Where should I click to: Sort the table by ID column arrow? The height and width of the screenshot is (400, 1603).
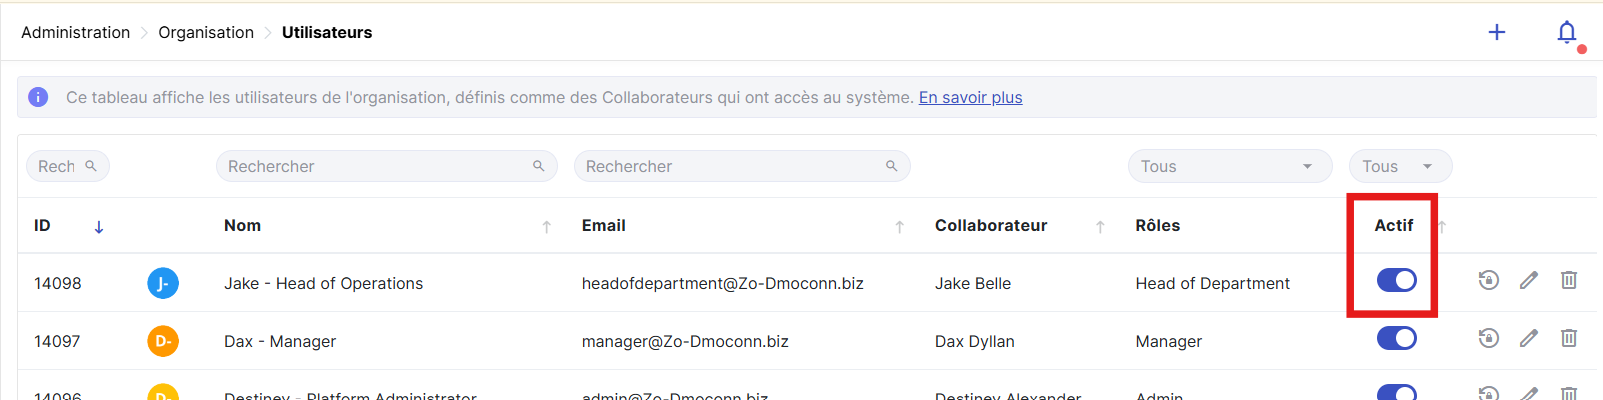tap(98, 227)
